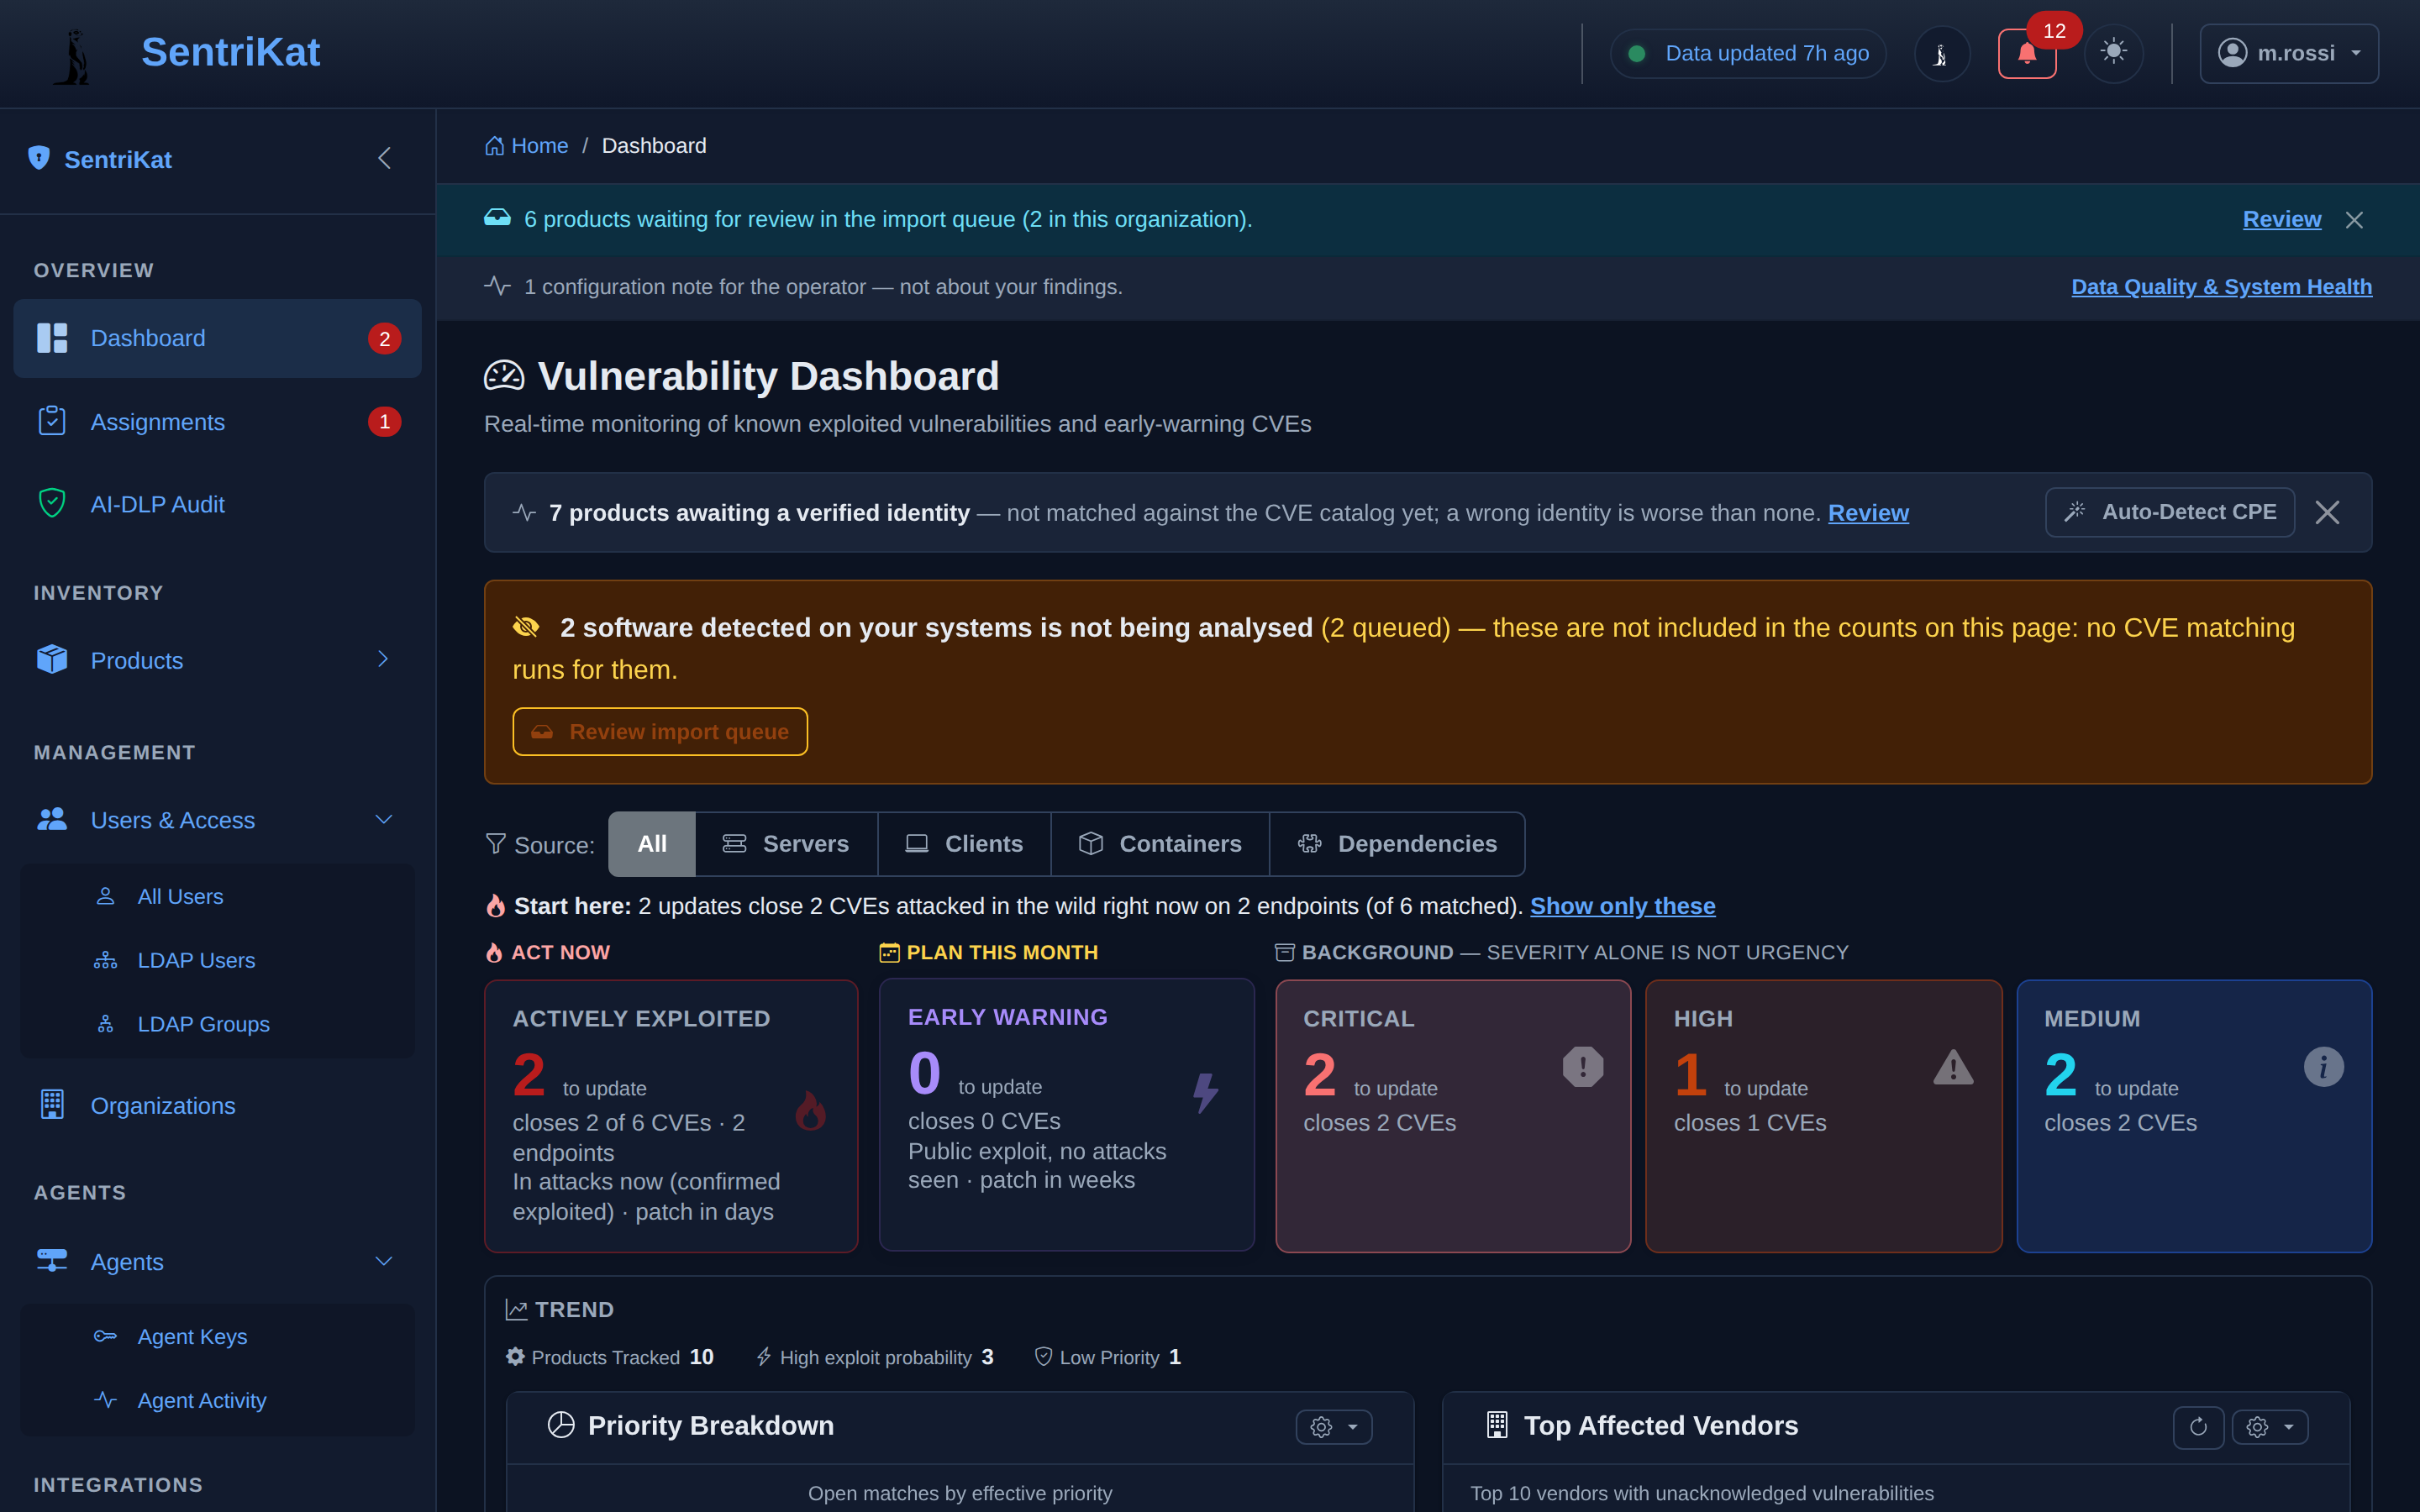Click the SentriKat shield icon in sidebar
The width and height of the screenshot is (2420, 1512).
[x=39, y=158]
